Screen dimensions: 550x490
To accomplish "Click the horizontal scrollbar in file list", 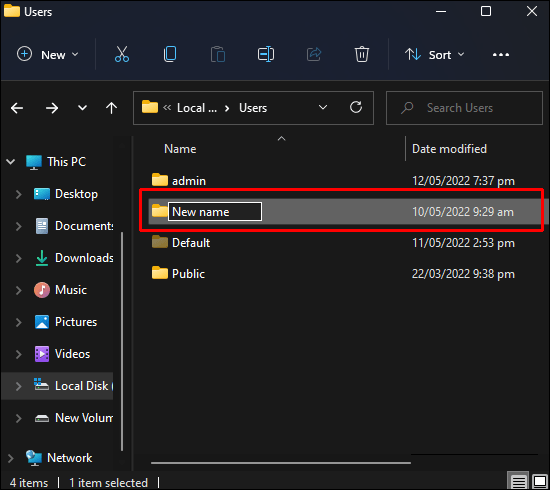I will (281, 463).
